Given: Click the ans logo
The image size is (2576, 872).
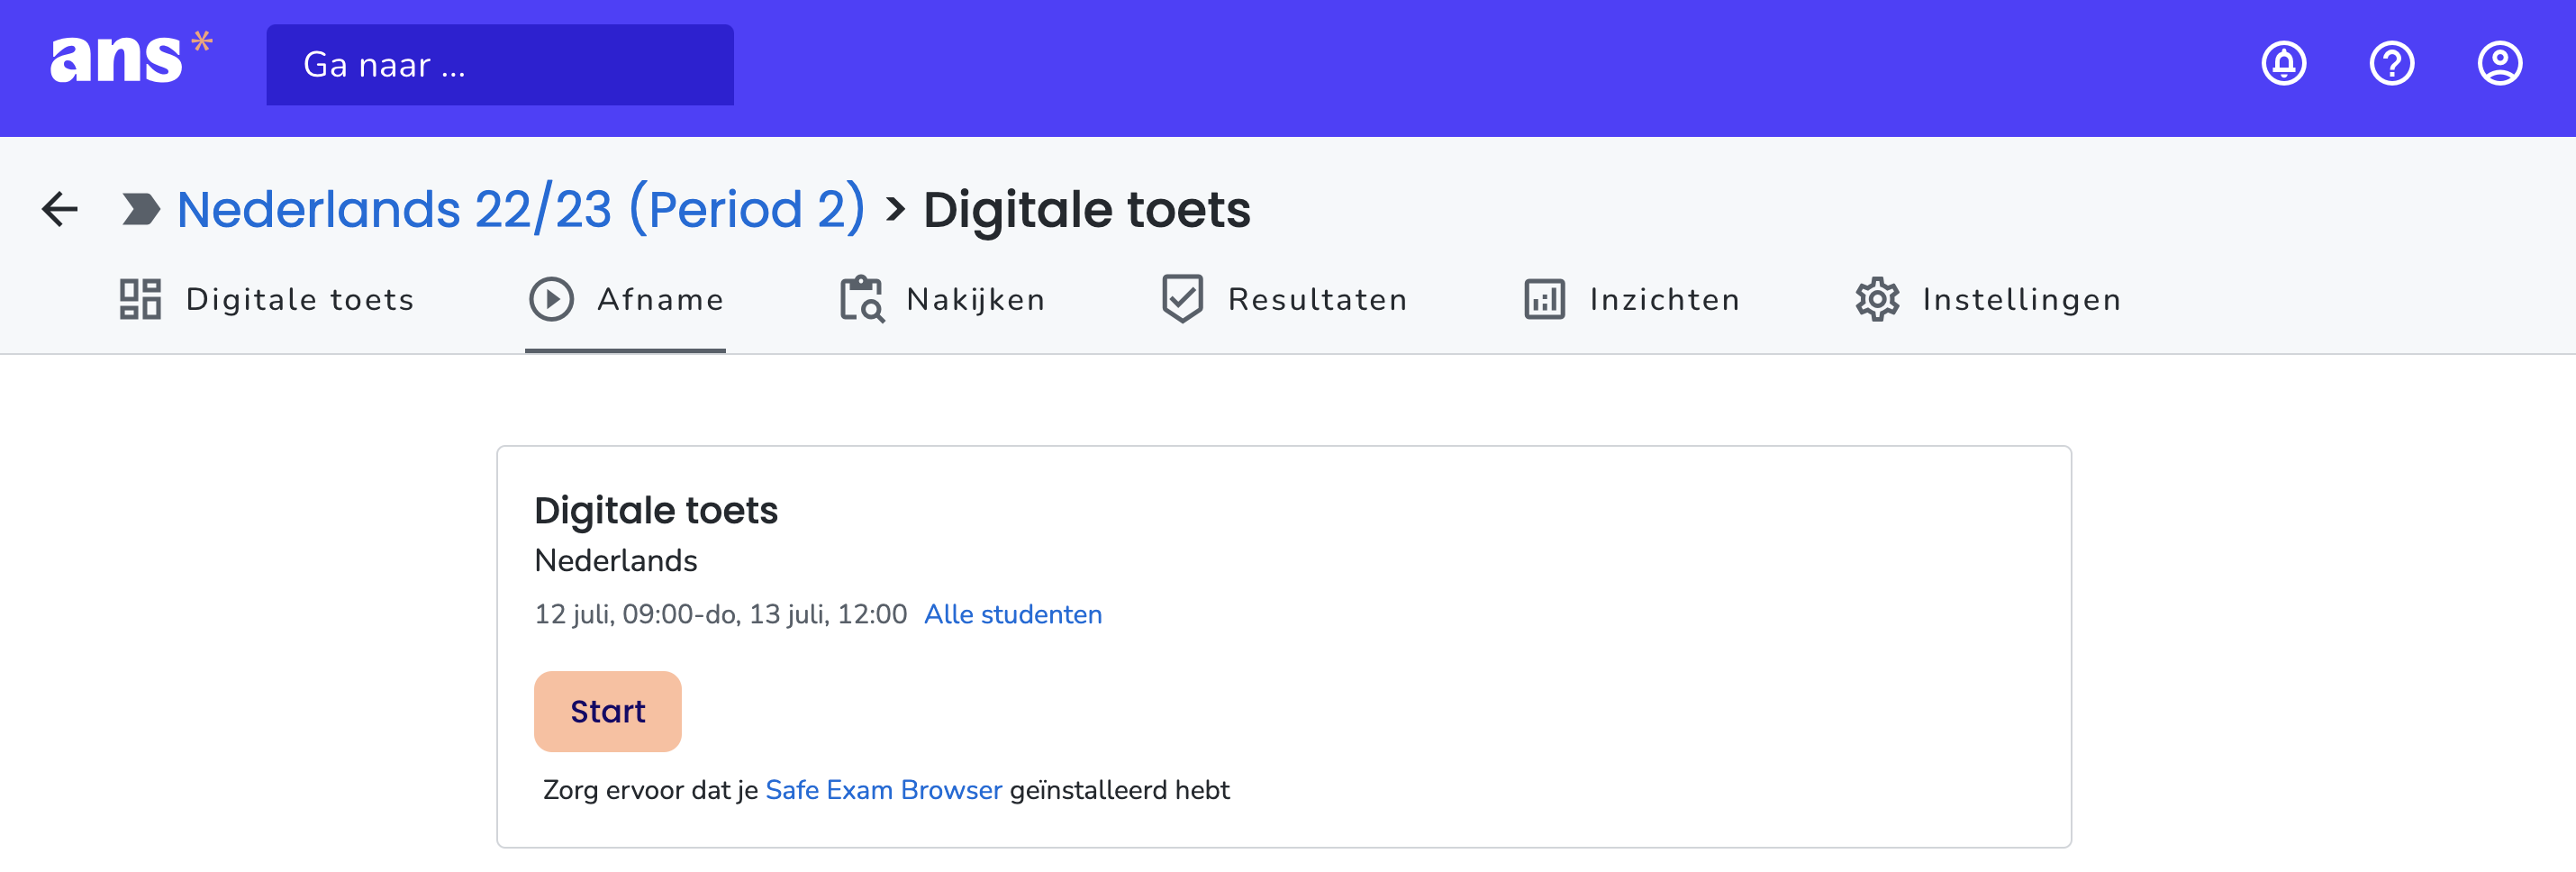Looking at the screenshot, I should [131, 58].
